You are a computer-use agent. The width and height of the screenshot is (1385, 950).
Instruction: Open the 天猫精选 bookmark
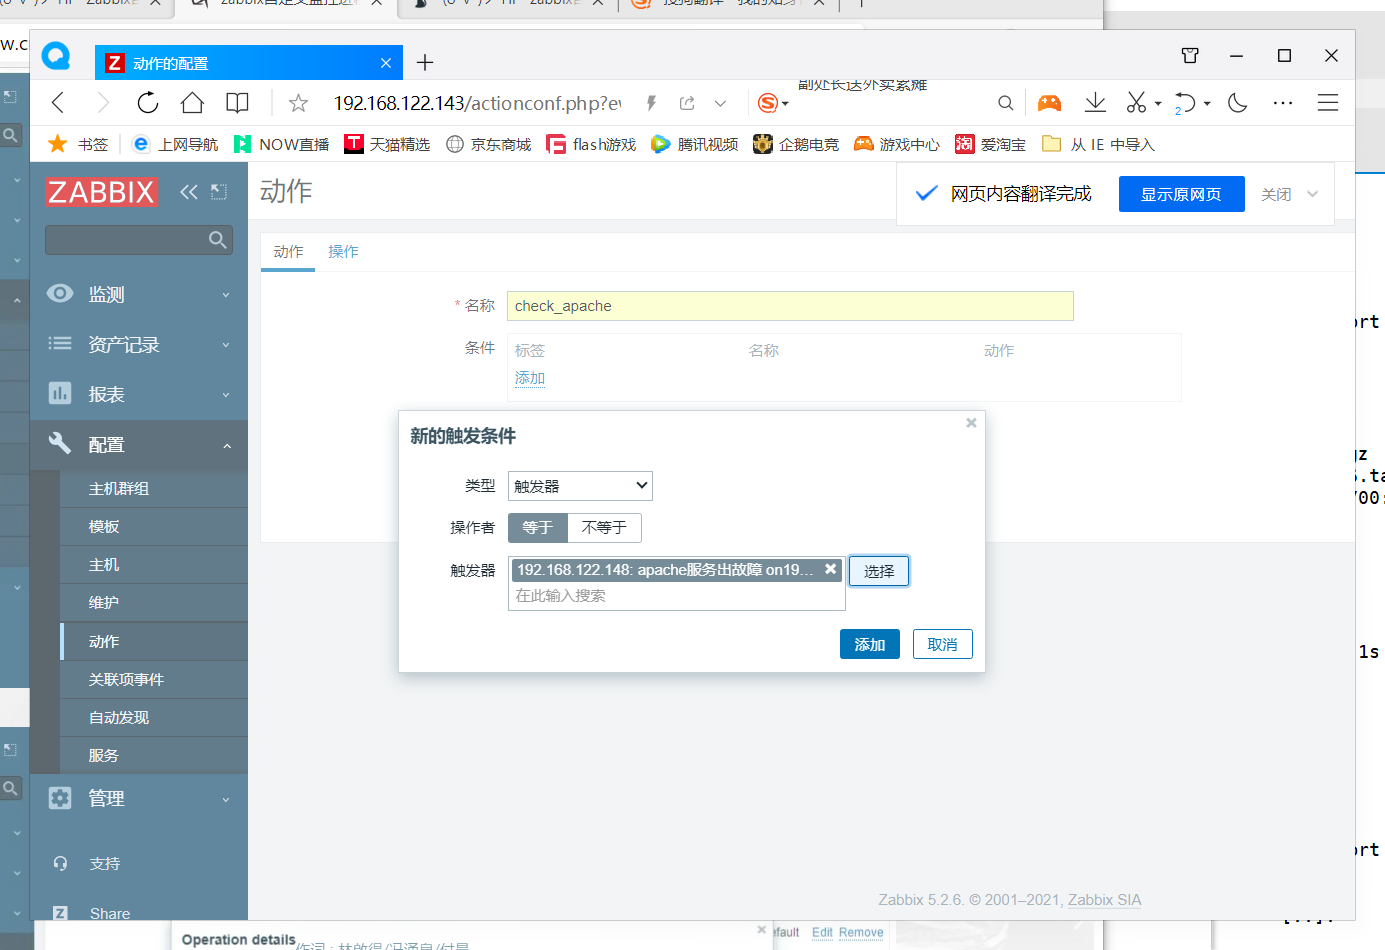(x=387, y=144)
